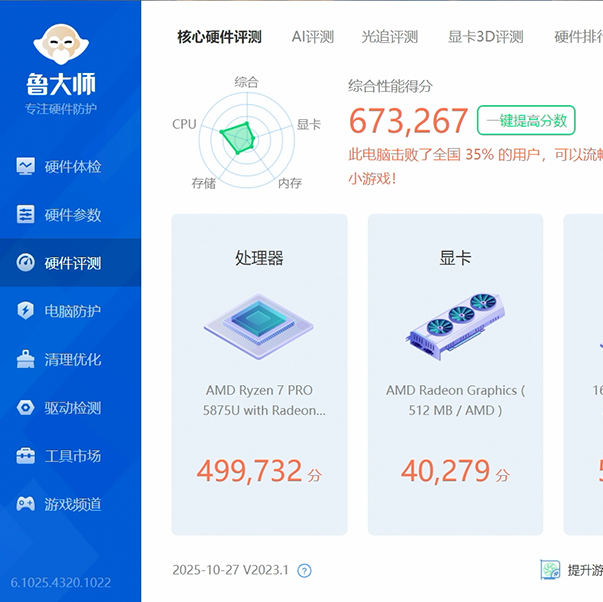Open the 显卡3D评测 tab
Viewport: 603px width, 602px height.
click(485, 37)
